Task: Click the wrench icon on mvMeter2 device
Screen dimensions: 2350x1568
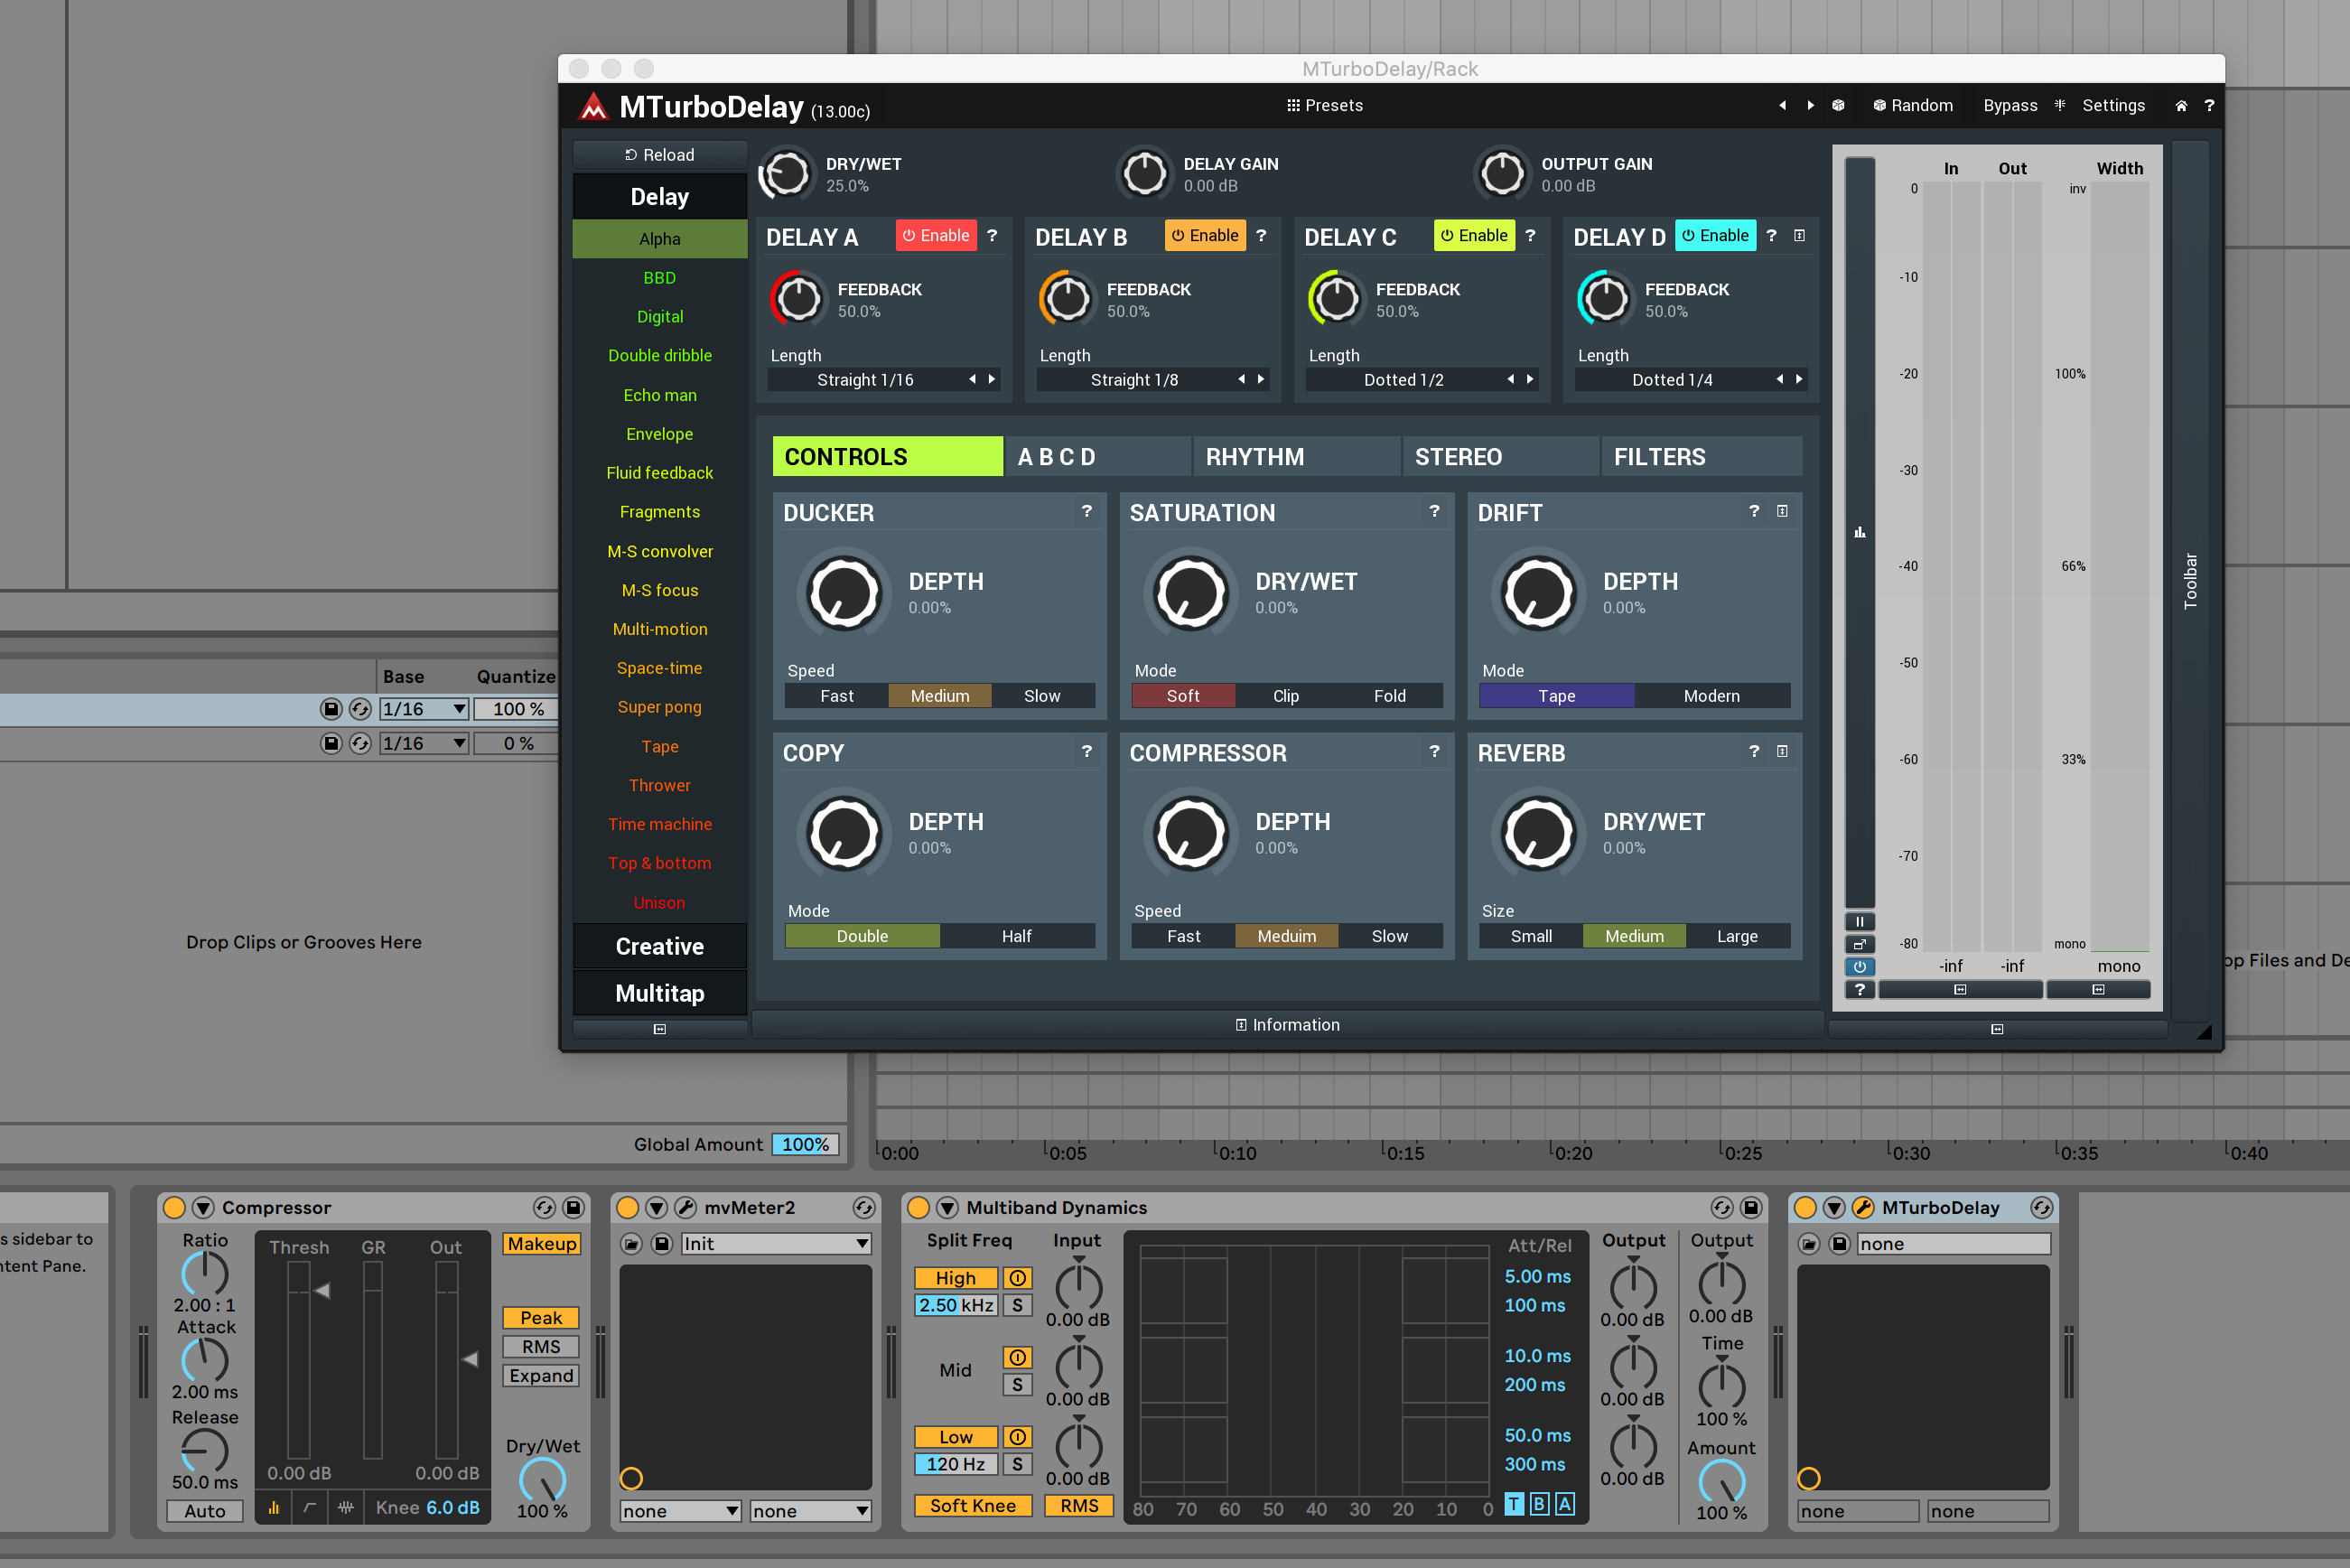Action: click(x=687, y=1208)
